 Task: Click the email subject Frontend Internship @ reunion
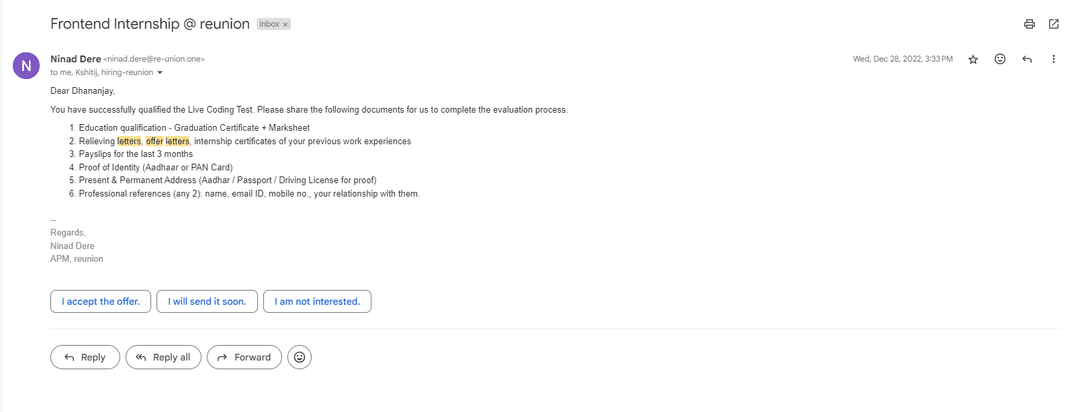[150, 24]
